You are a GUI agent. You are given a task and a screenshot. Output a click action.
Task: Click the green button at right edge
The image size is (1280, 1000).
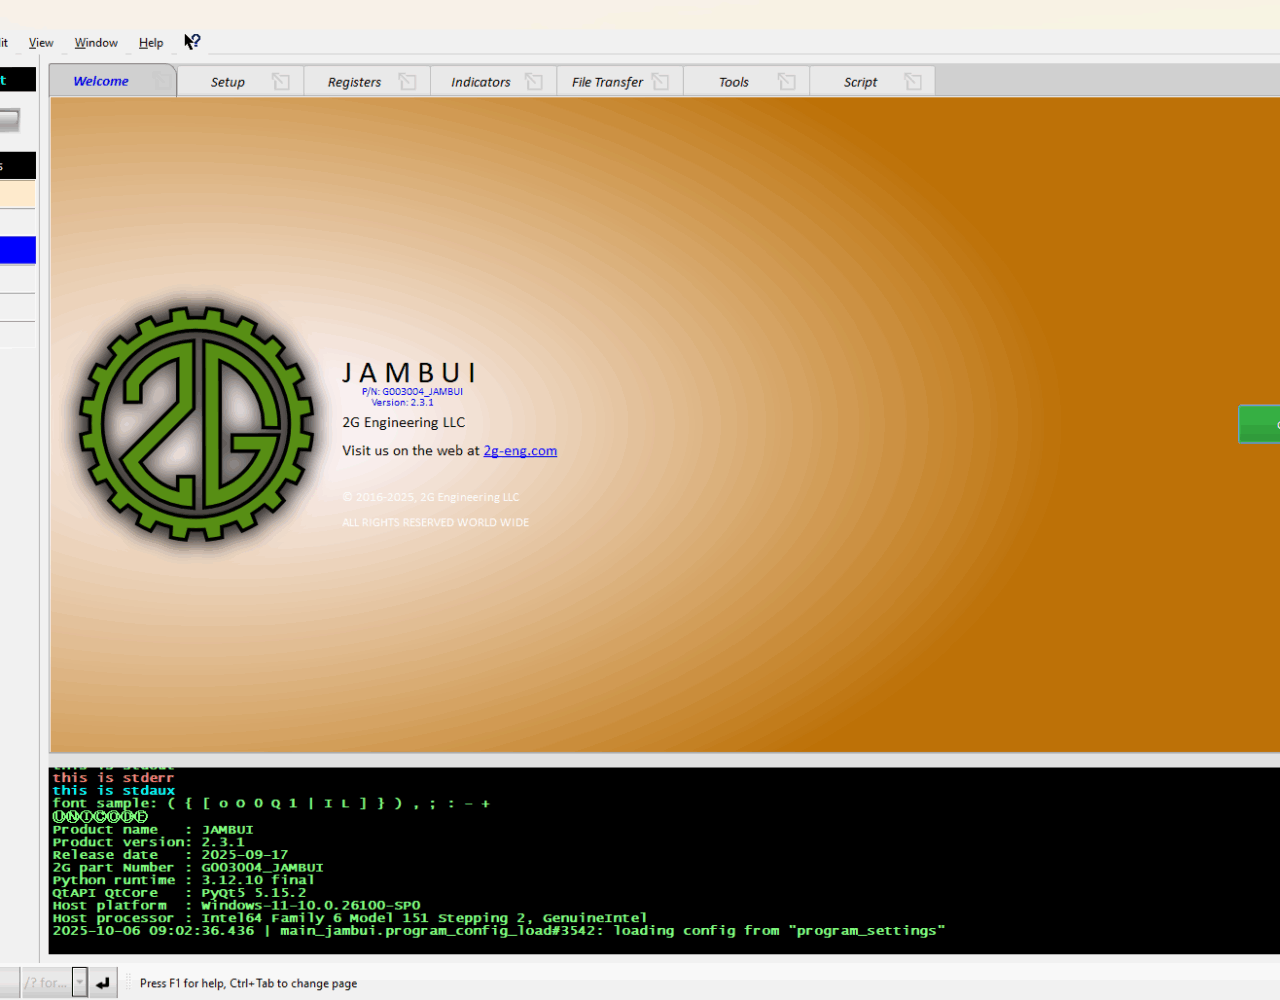coord(1260,424)
